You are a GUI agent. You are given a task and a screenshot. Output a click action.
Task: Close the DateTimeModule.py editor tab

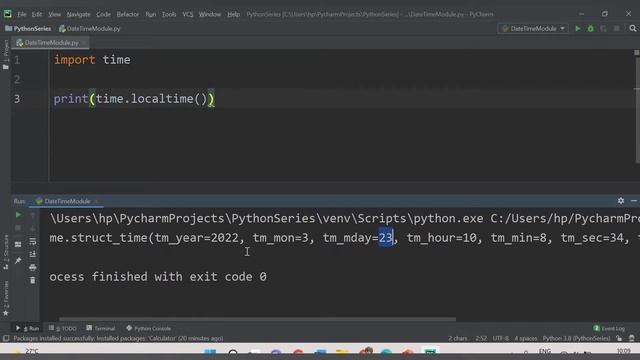(x=84, y=42)
